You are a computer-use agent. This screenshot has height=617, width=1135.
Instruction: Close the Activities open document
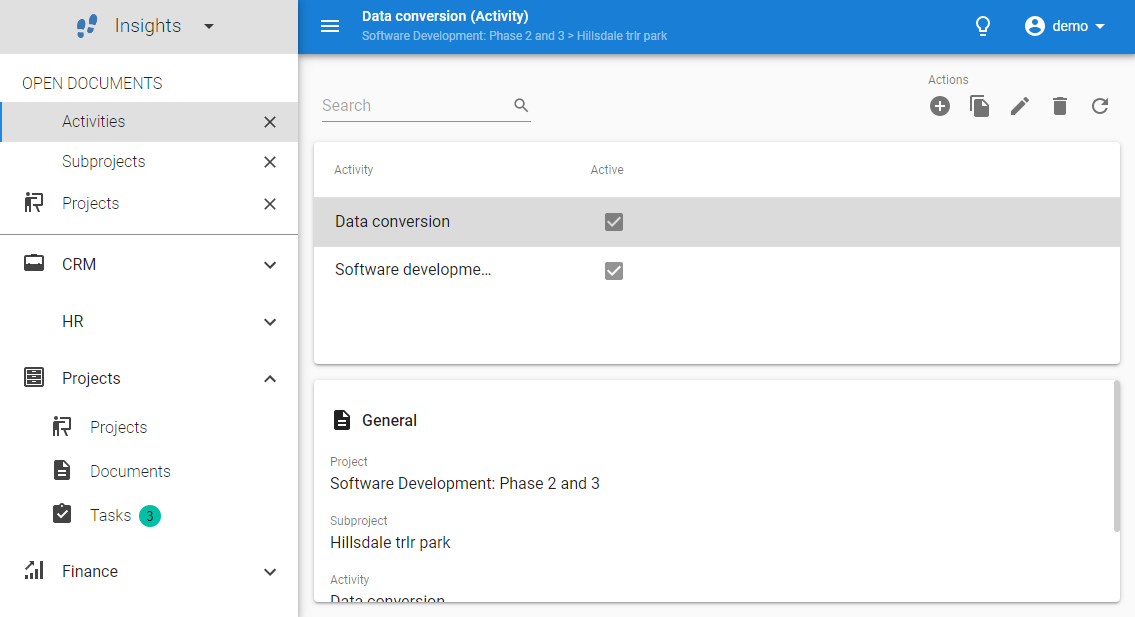tap(270, 122)
